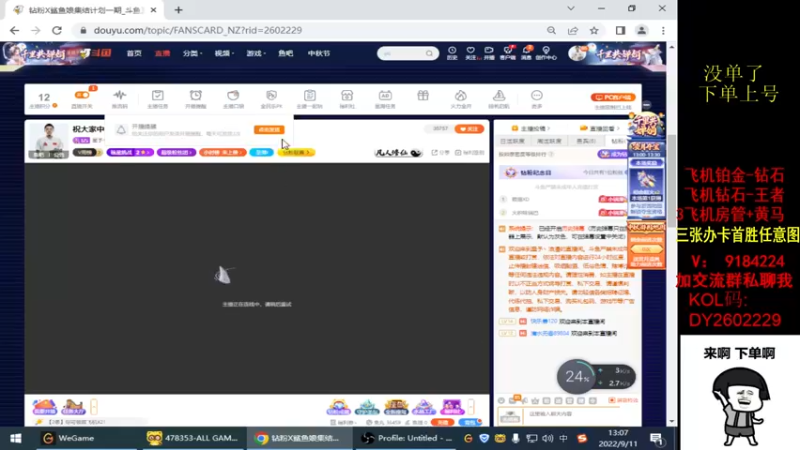
Task: Expand the 主播投稿 section header
Action: pyautogui.click(x=531, y=129)
